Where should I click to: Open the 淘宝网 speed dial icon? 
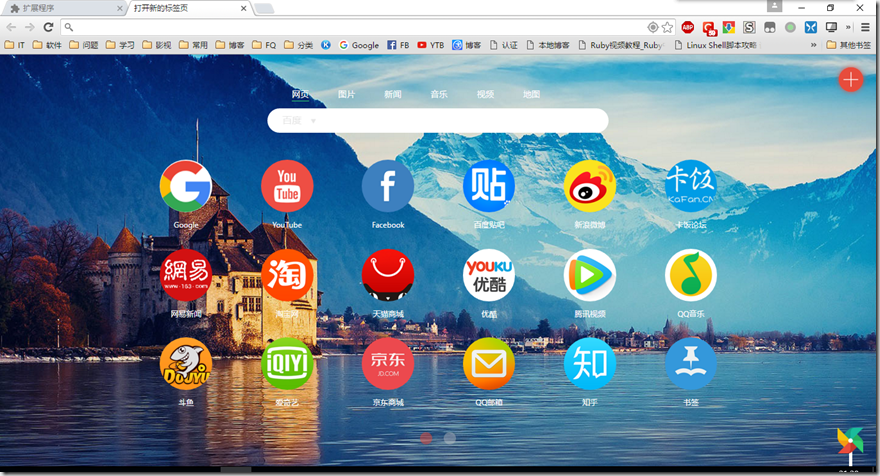(287, 275)
